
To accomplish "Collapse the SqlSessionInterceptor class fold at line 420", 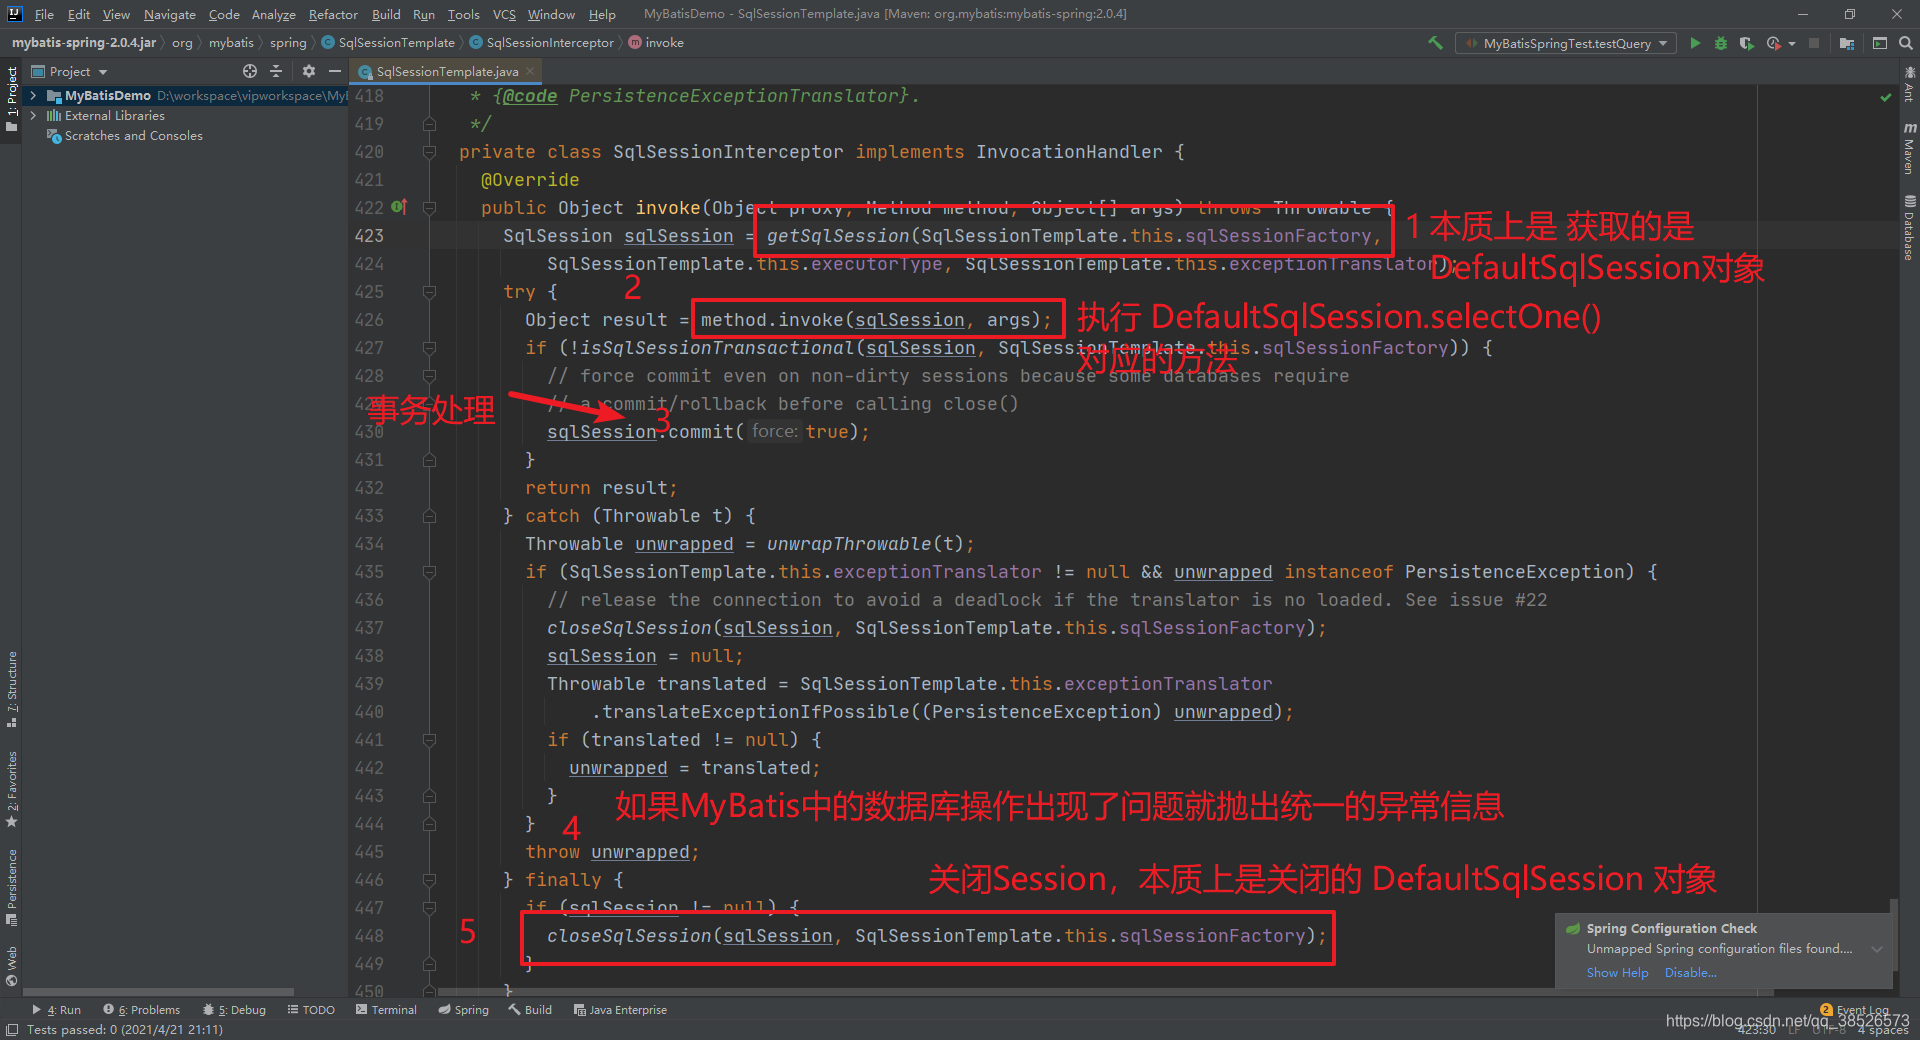I will [x=429, y=152].
